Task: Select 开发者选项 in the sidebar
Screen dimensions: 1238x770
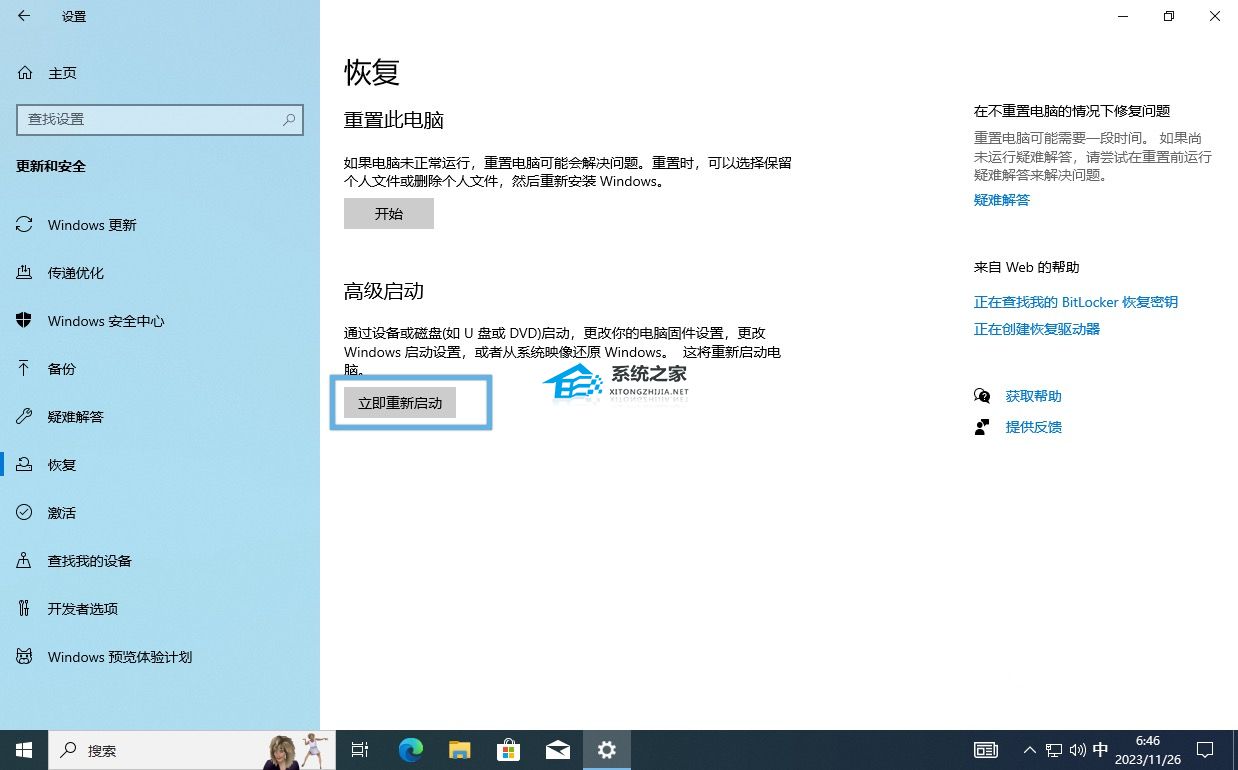Action: 82,608
